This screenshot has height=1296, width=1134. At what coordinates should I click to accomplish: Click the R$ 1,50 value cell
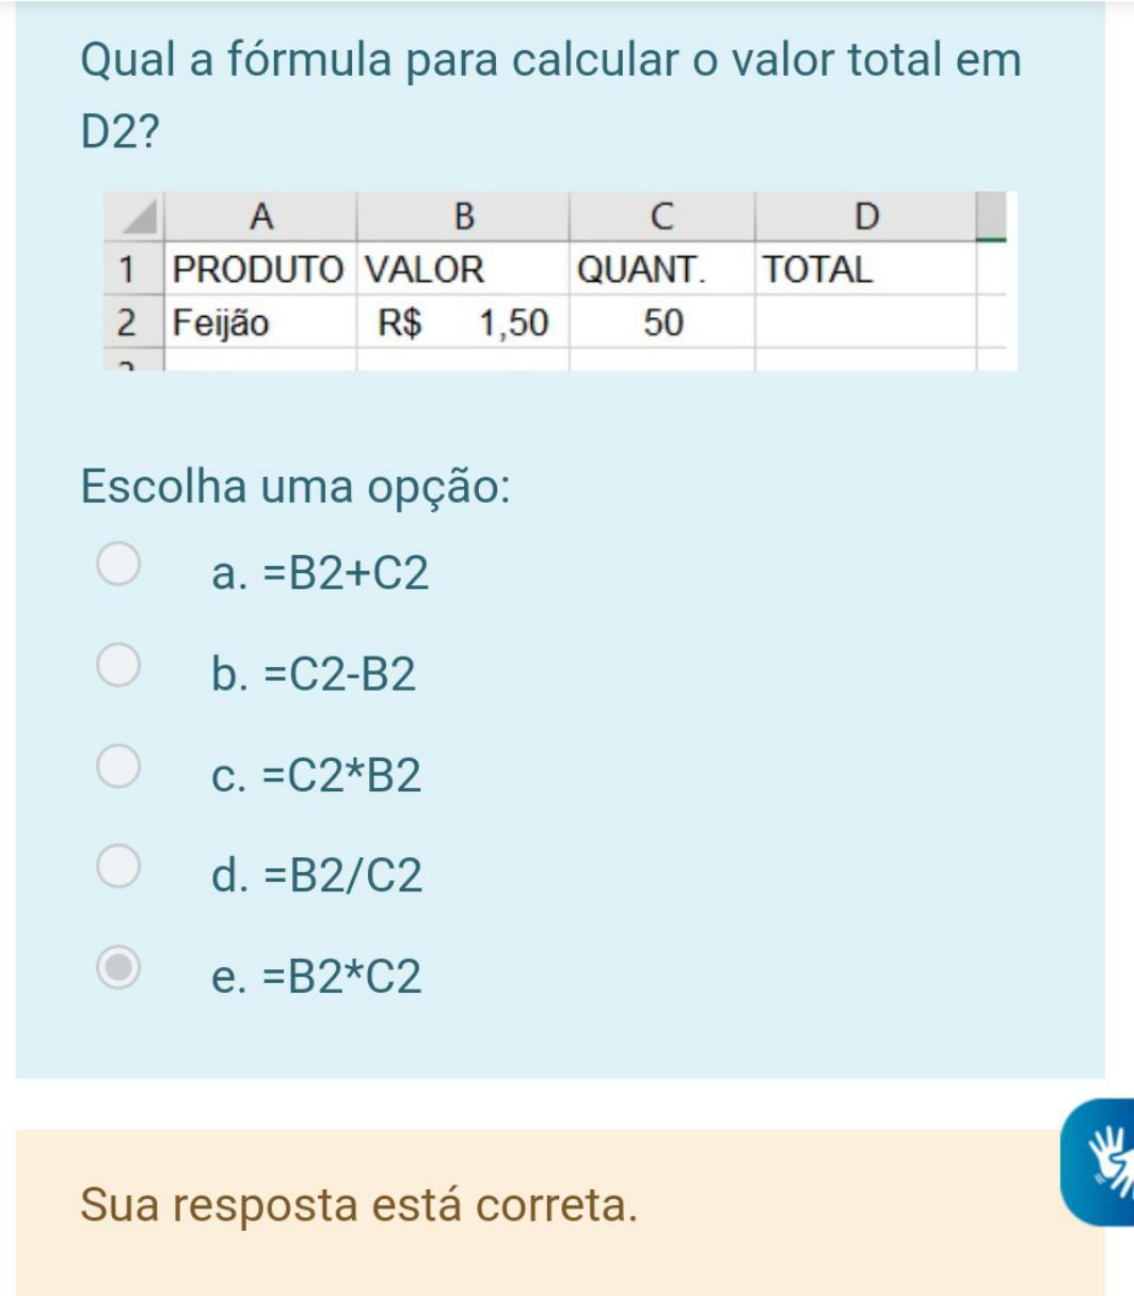[463, 323]
